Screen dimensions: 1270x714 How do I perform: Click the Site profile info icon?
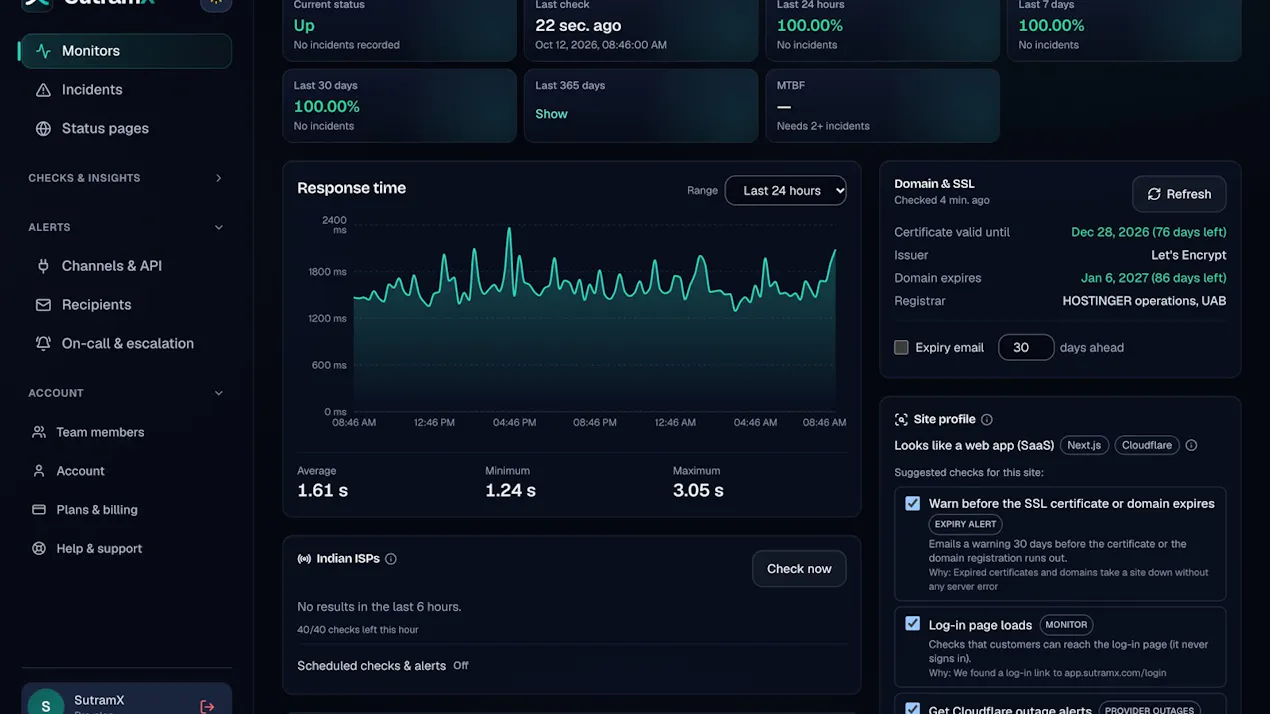click(x=987, y=420)
